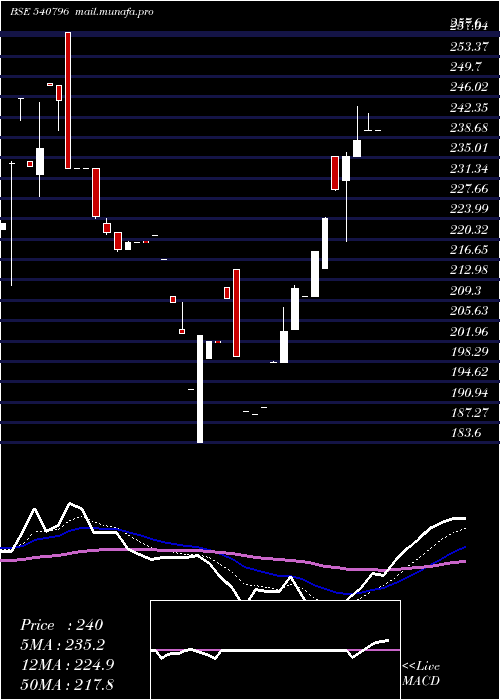Click the 'Price : 240' readout
The height and width of the screenshot is (700, 500).
pyautogui.click(x=62, y=625)
